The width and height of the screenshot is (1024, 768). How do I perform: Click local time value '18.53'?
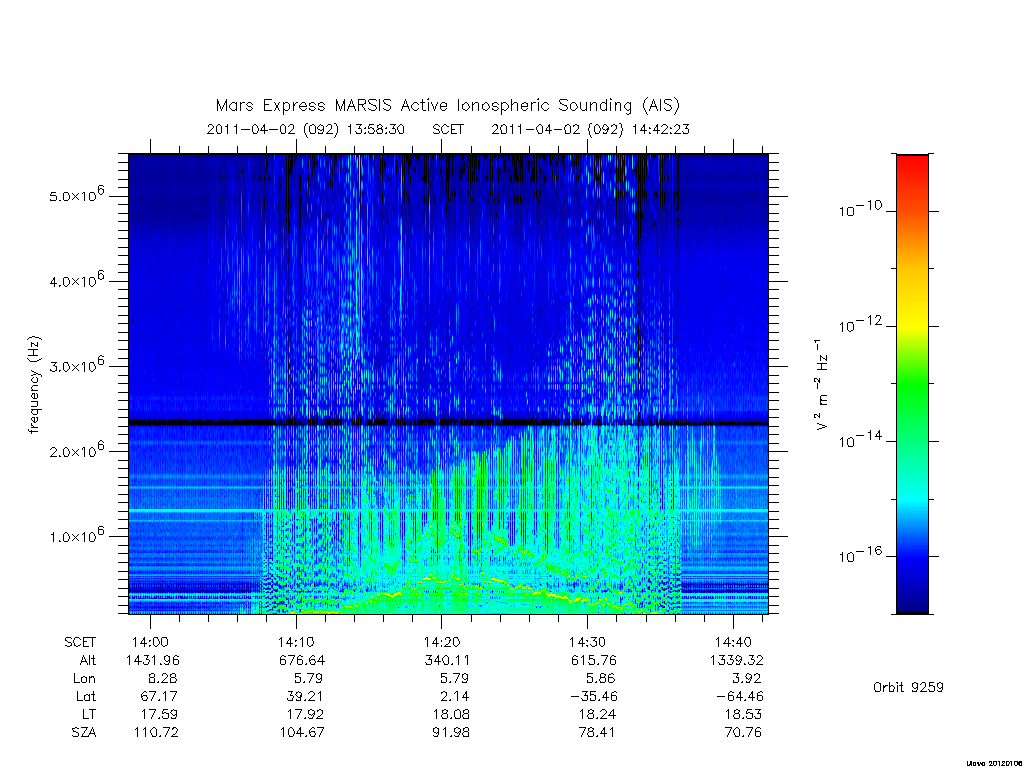click(x=743, y=714)
